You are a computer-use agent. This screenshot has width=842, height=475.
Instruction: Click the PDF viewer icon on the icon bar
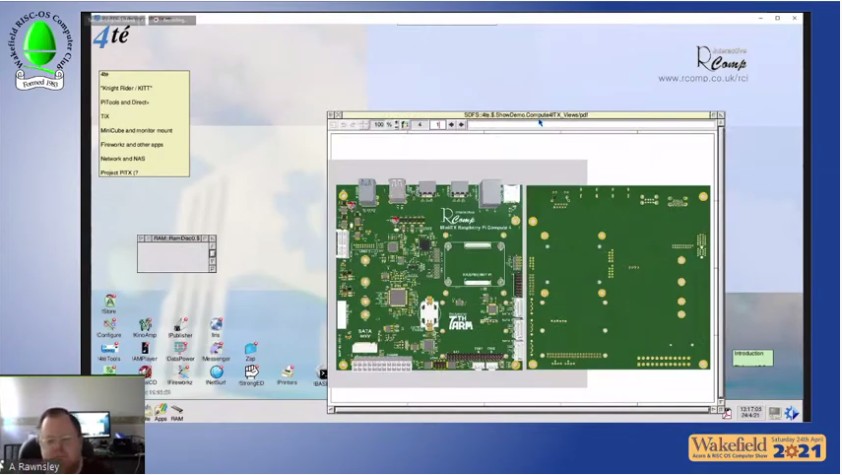pyautogui.click(x=727, y=413)
